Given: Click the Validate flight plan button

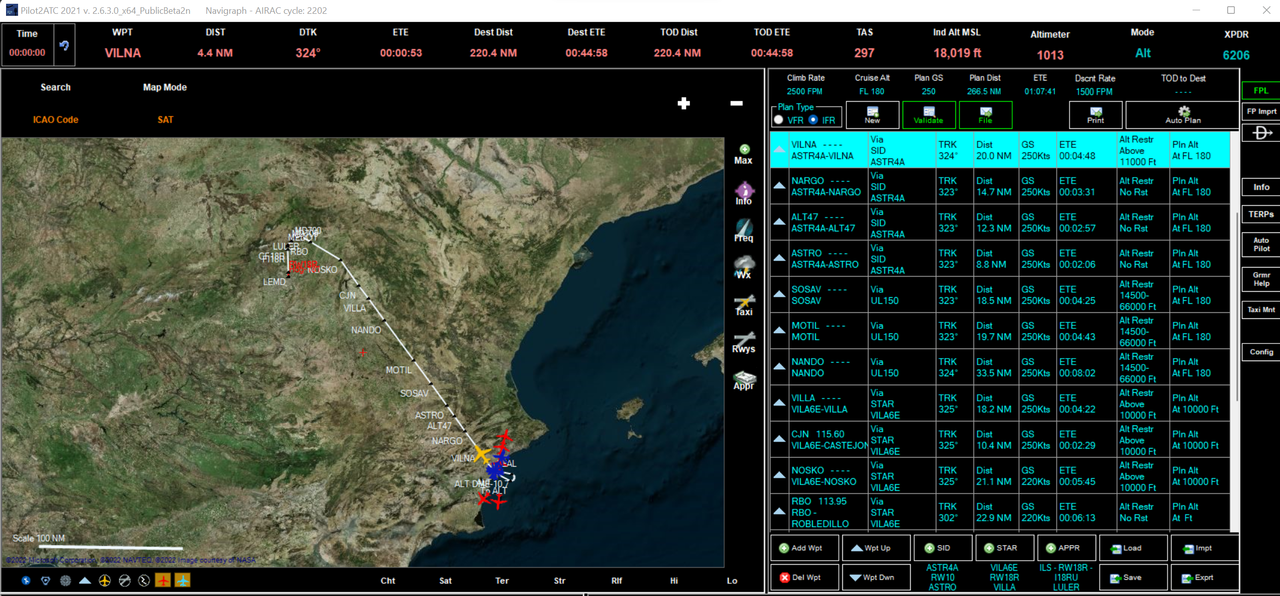Looking at the screenshot, I should 928,115.
